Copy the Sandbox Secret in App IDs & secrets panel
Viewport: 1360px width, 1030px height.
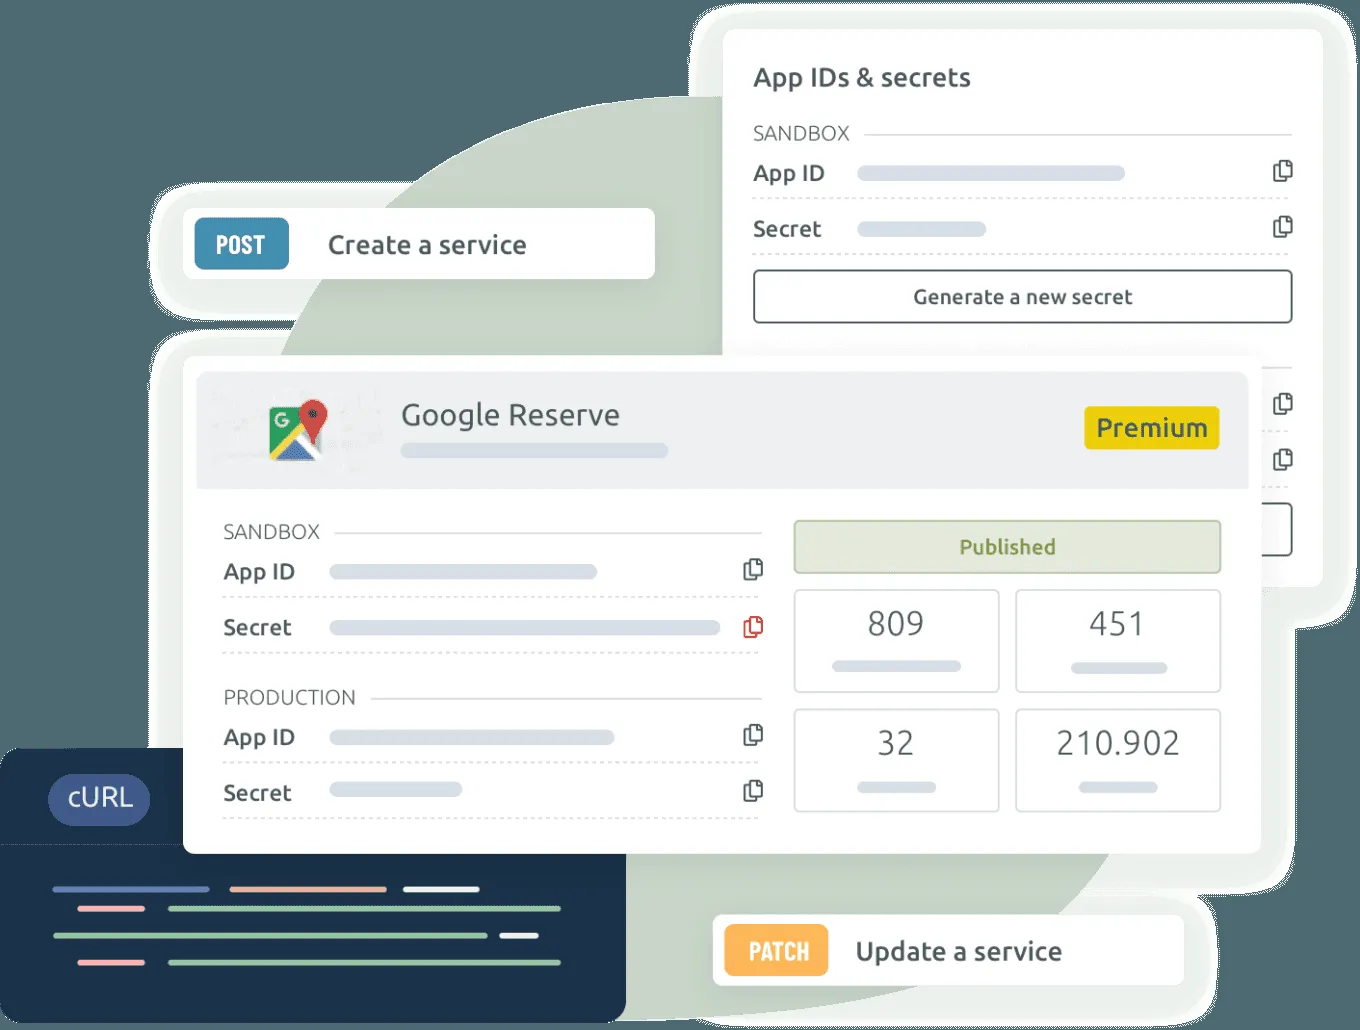pos(1282,227)
